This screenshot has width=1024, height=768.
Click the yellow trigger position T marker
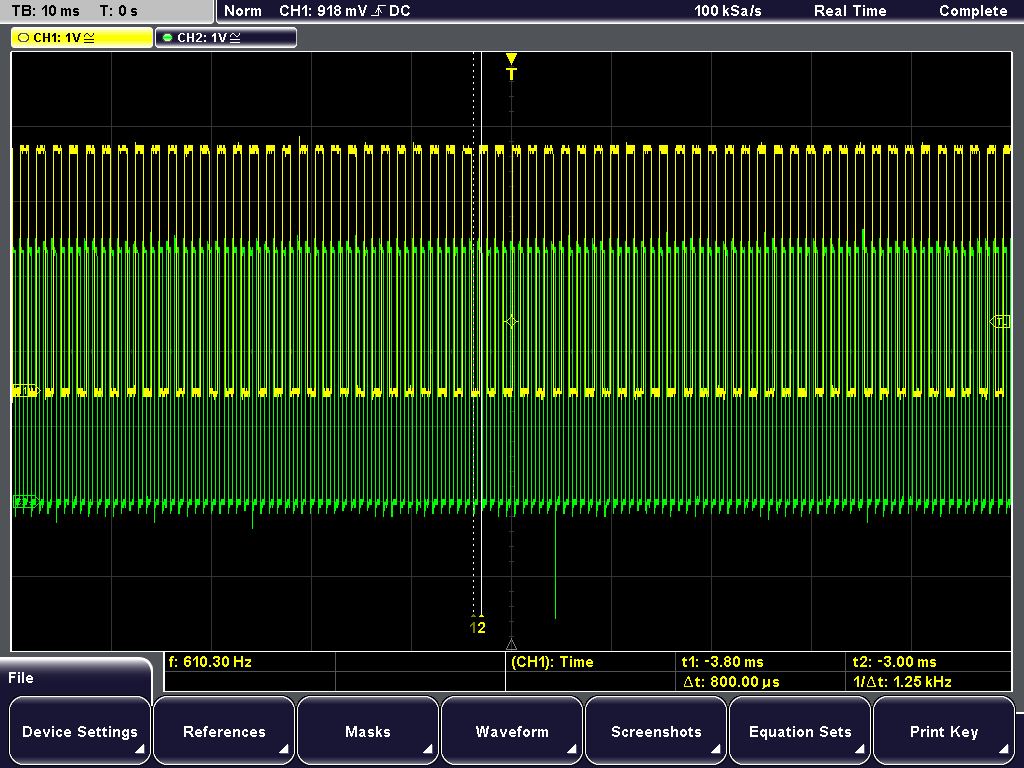click(511, 68)
